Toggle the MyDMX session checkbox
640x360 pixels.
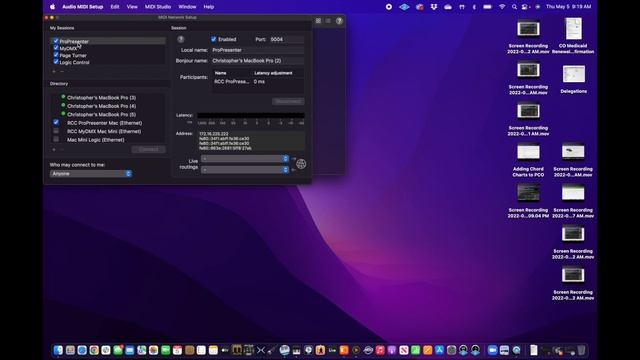(56, 48)
